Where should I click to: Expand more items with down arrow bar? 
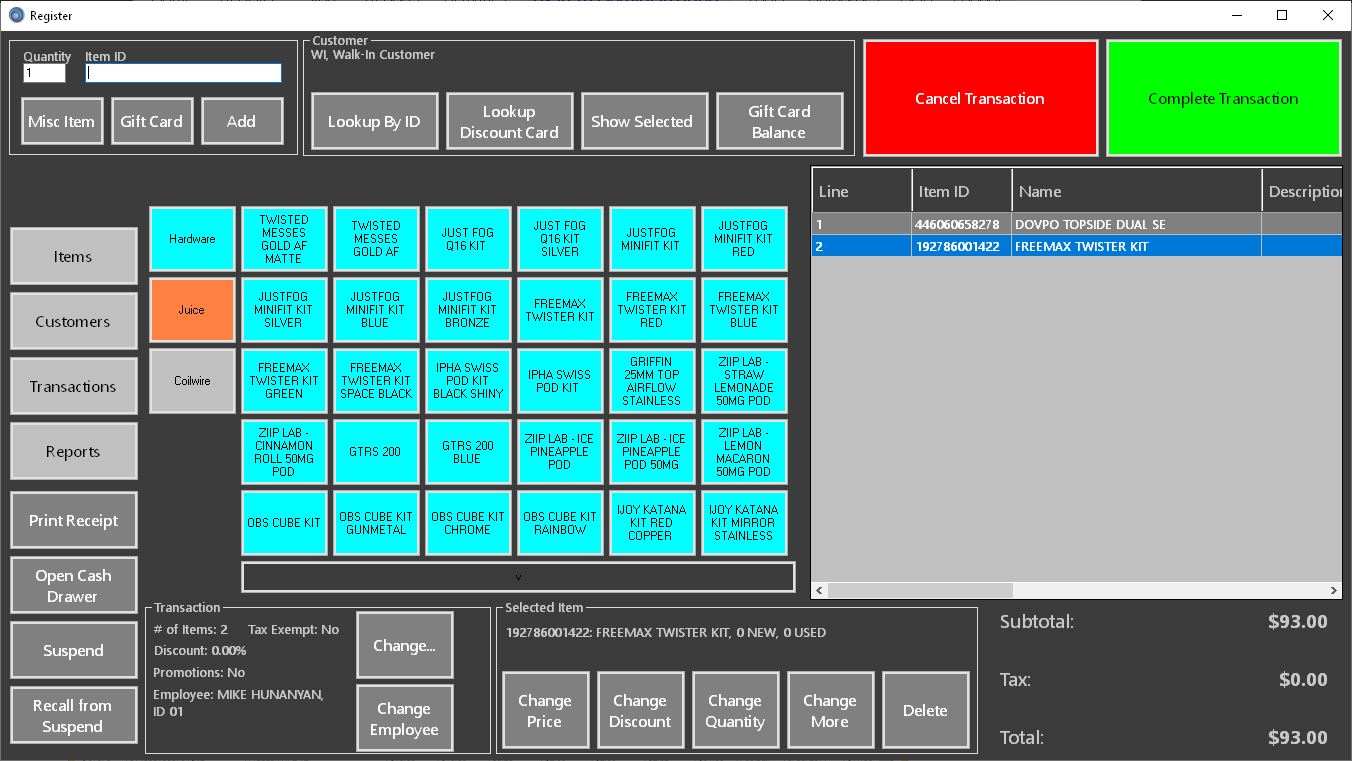point(518,577)
